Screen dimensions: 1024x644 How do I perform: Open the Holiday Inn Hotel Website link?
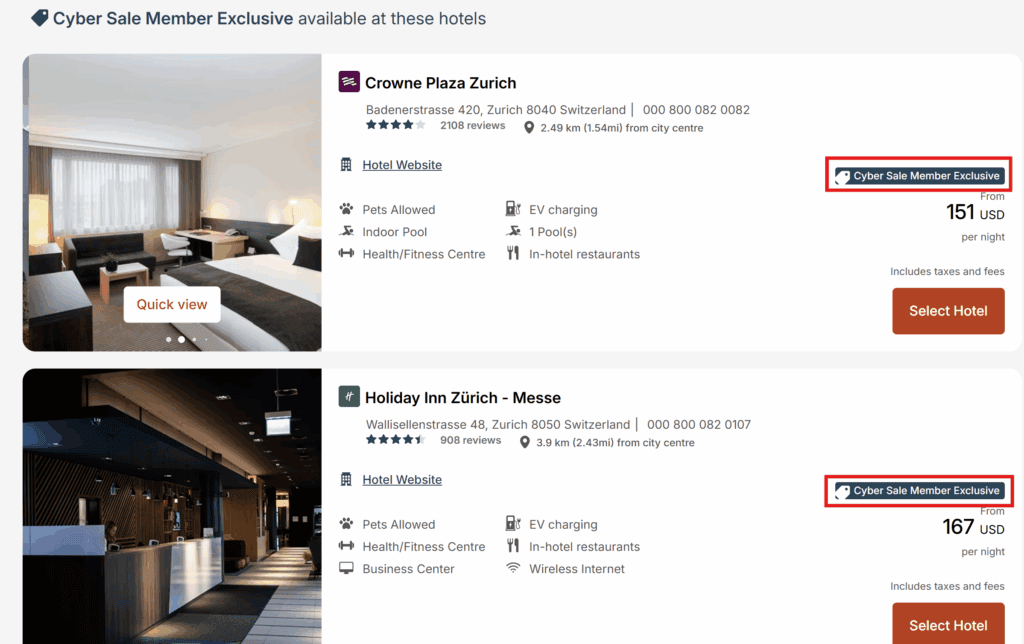(x=402, y=479)
